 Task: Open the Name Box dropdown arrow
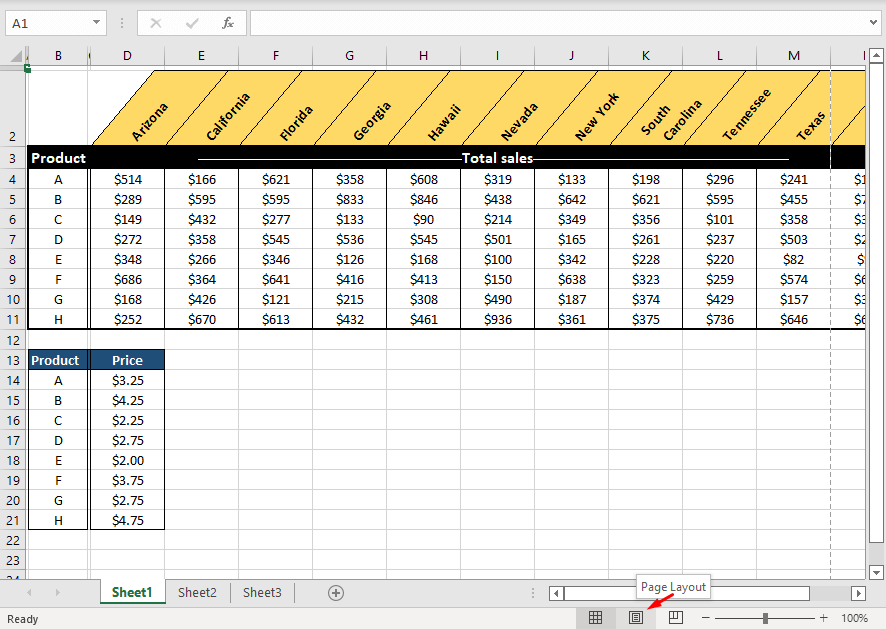click(96, 22)
